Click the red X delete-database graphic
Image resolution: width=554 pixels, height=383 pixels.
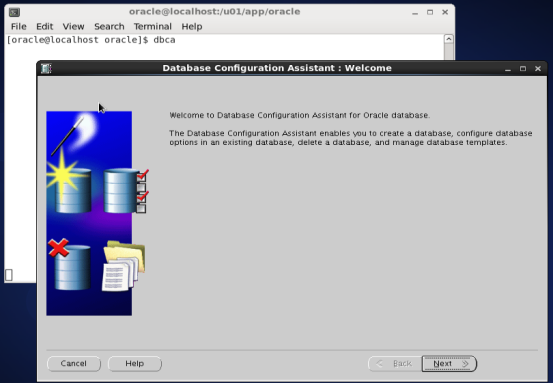(x=69, y=264)
